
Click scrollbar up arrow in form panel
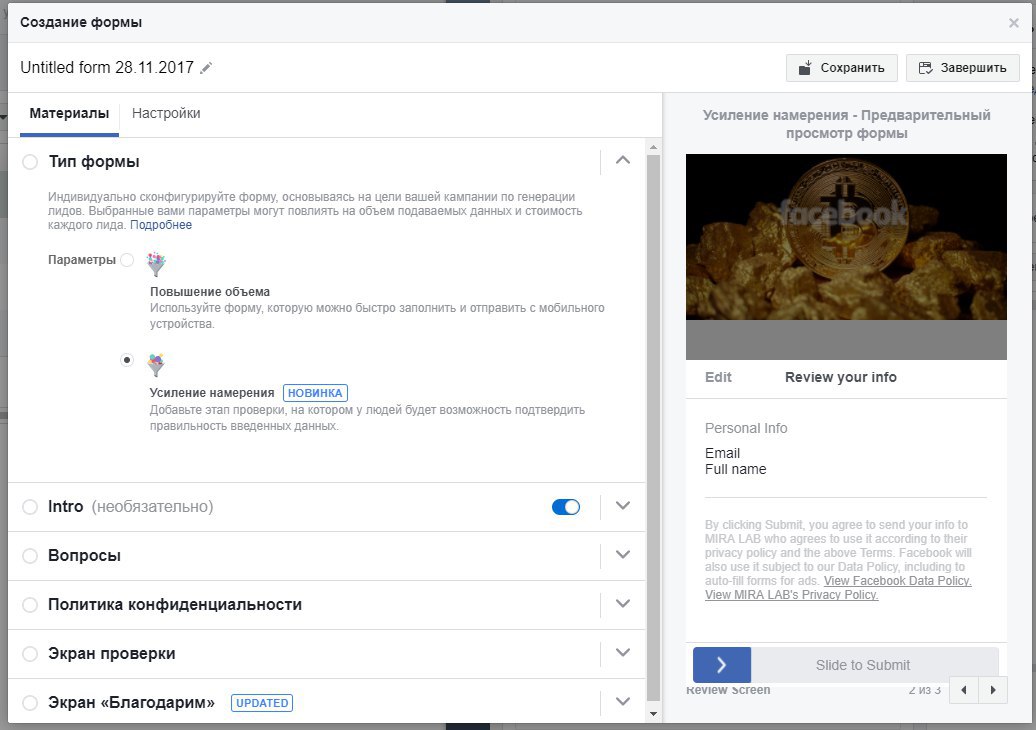click(x=653, y=147)
